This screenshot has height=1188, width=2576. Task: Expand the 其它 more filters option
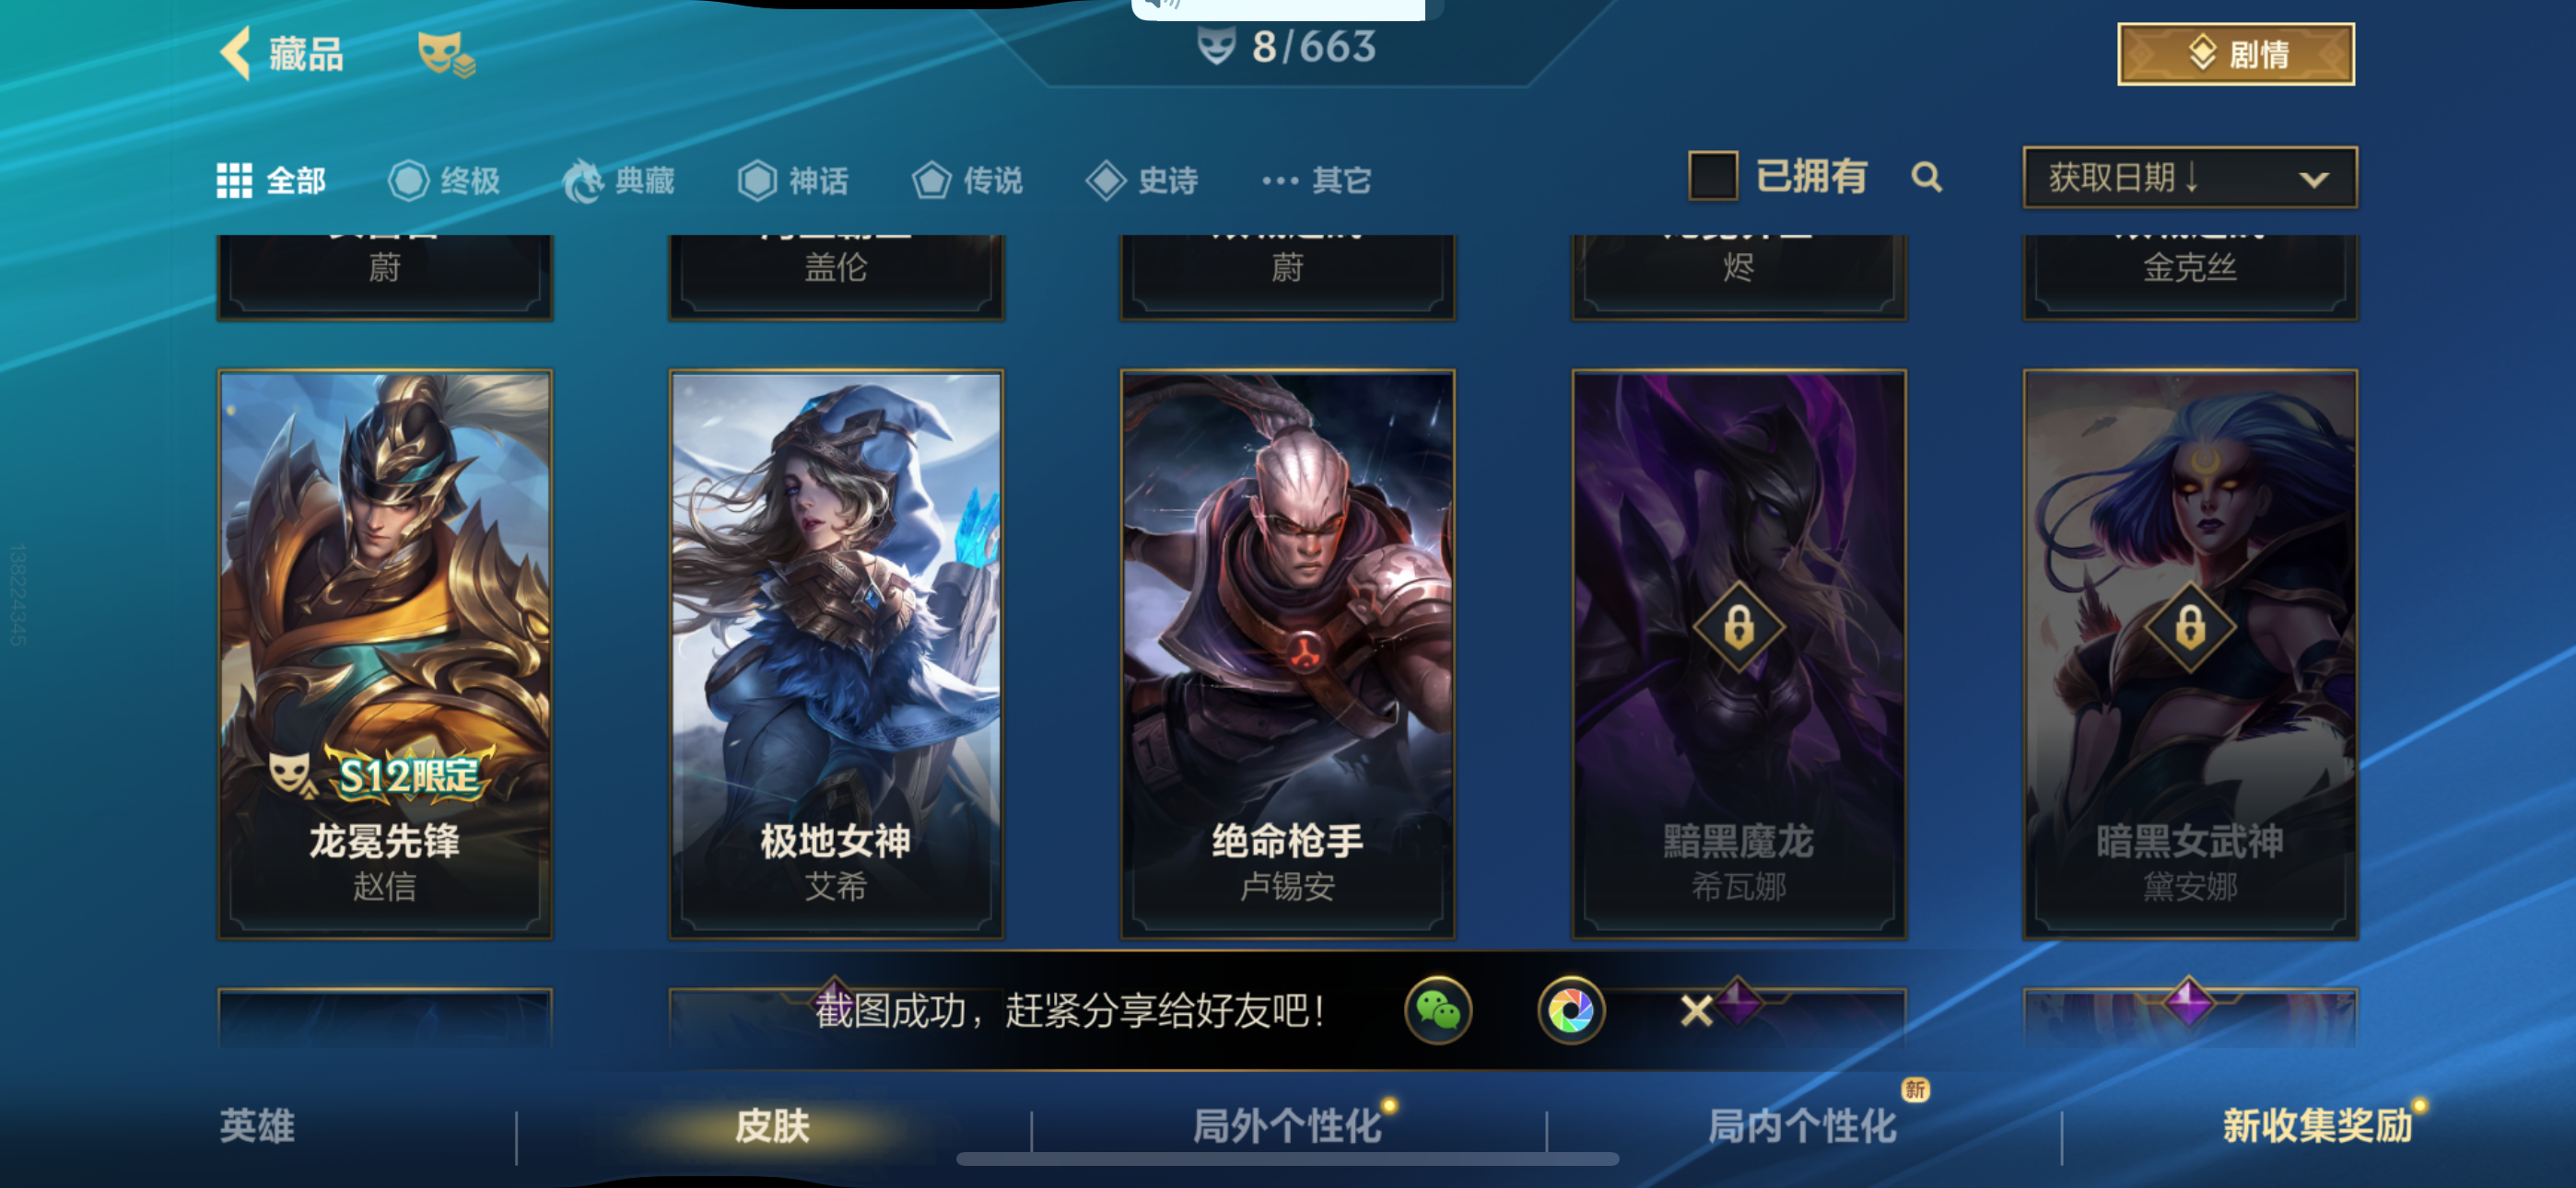[1316, 181]
